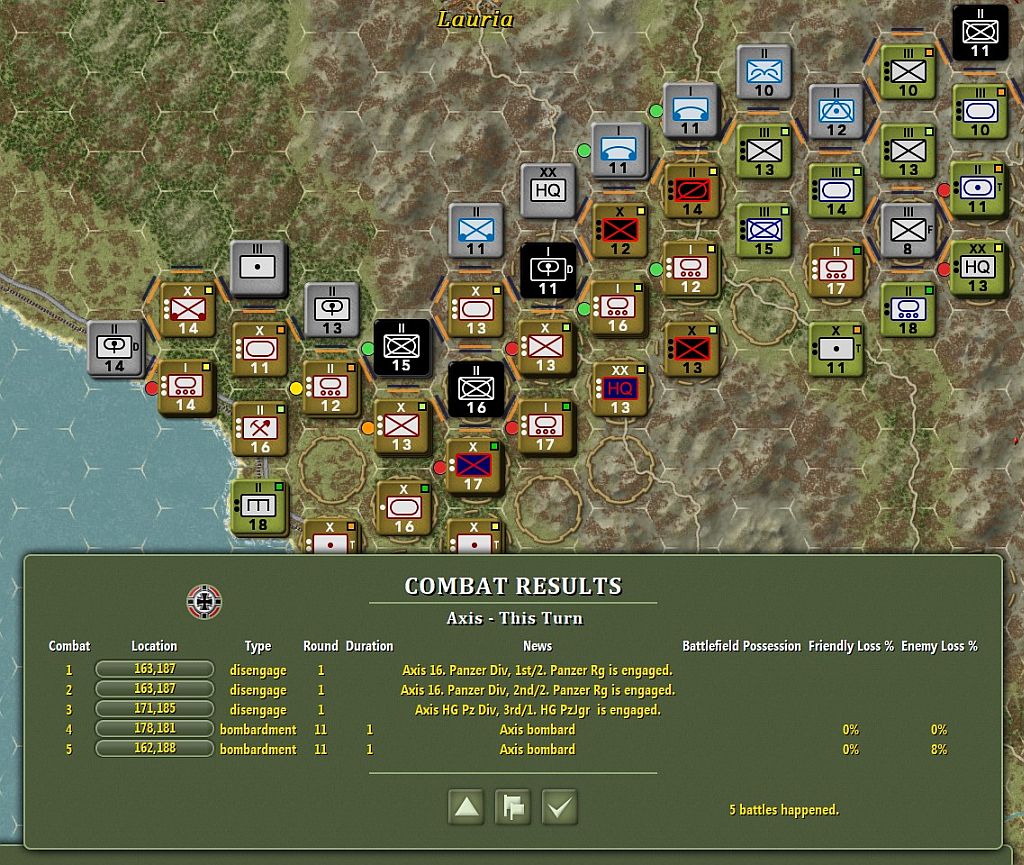
Task: Select gray artillery III counter without number
Action: 258,268
